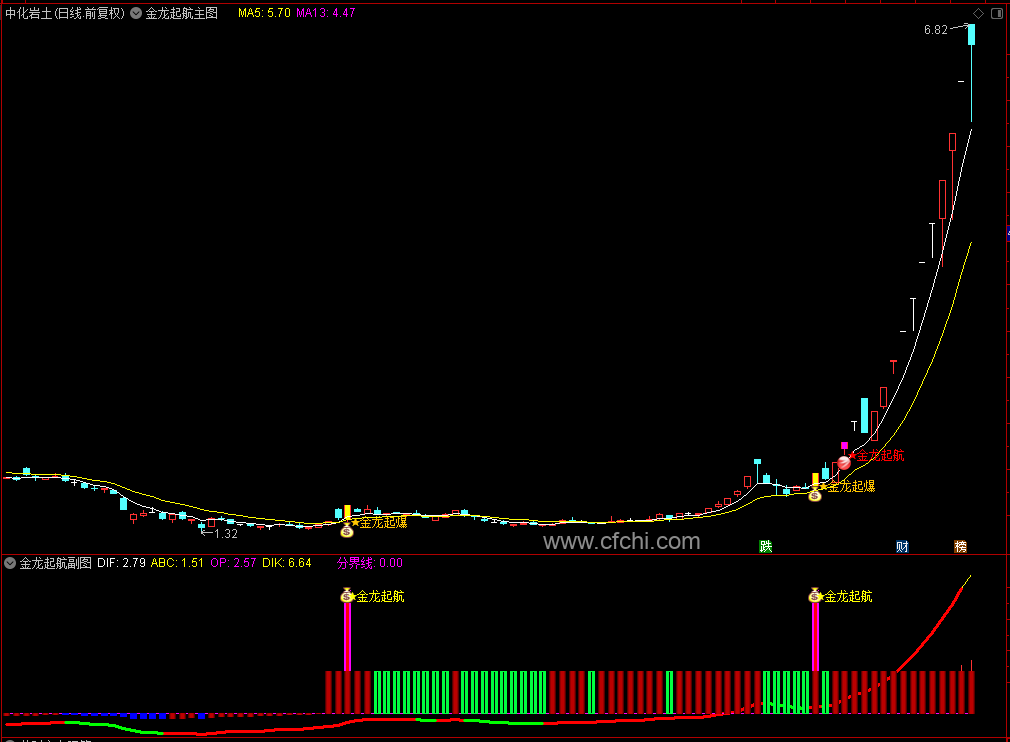The width and height of the screenshot is (1010, 742).
Task: Expand the partially visible bottom panel's dropdown arrow
Action: [x=10, y=741]
